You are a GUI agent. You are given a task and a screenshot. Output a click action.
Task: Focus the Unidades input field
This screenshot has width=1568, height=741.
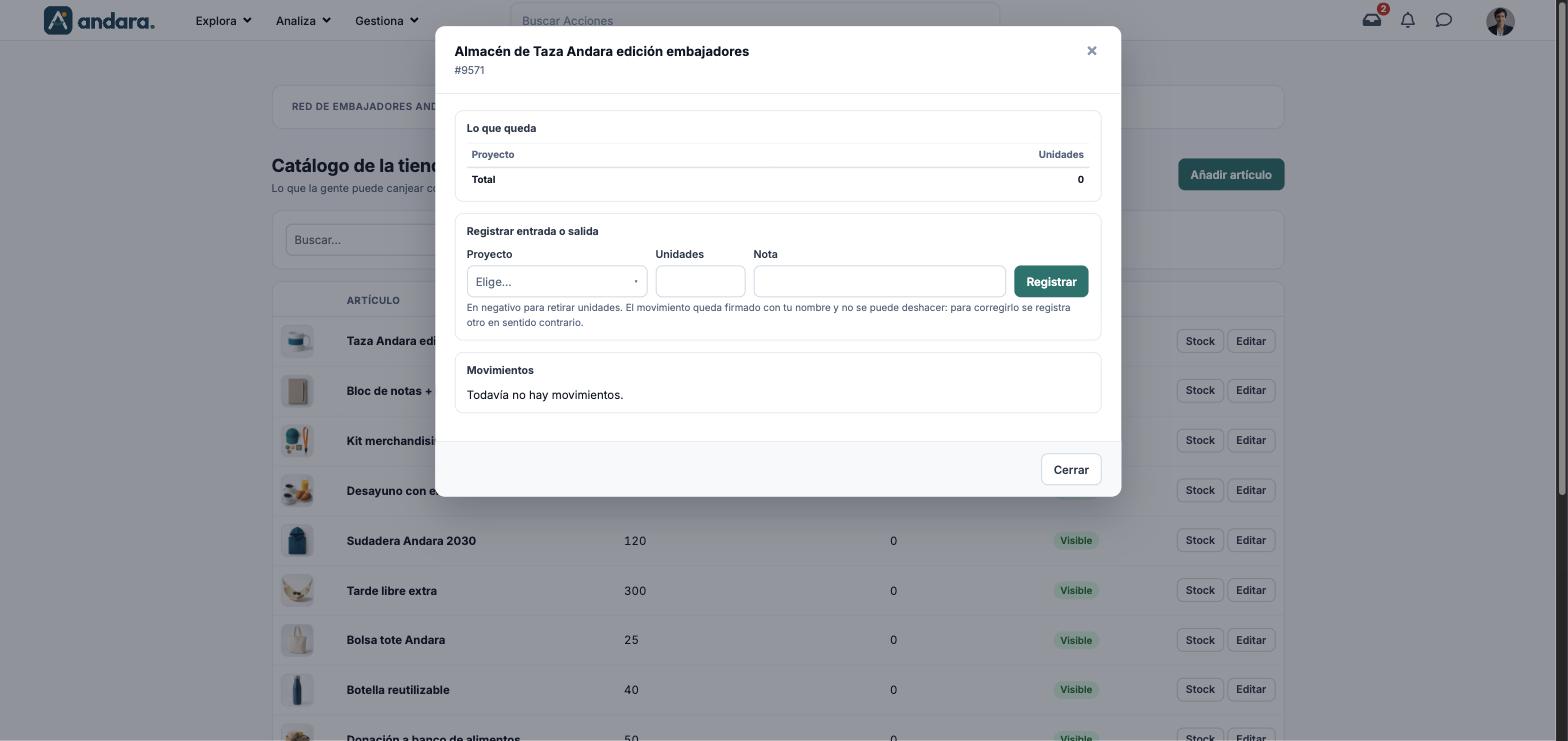(x=700, y=282)
